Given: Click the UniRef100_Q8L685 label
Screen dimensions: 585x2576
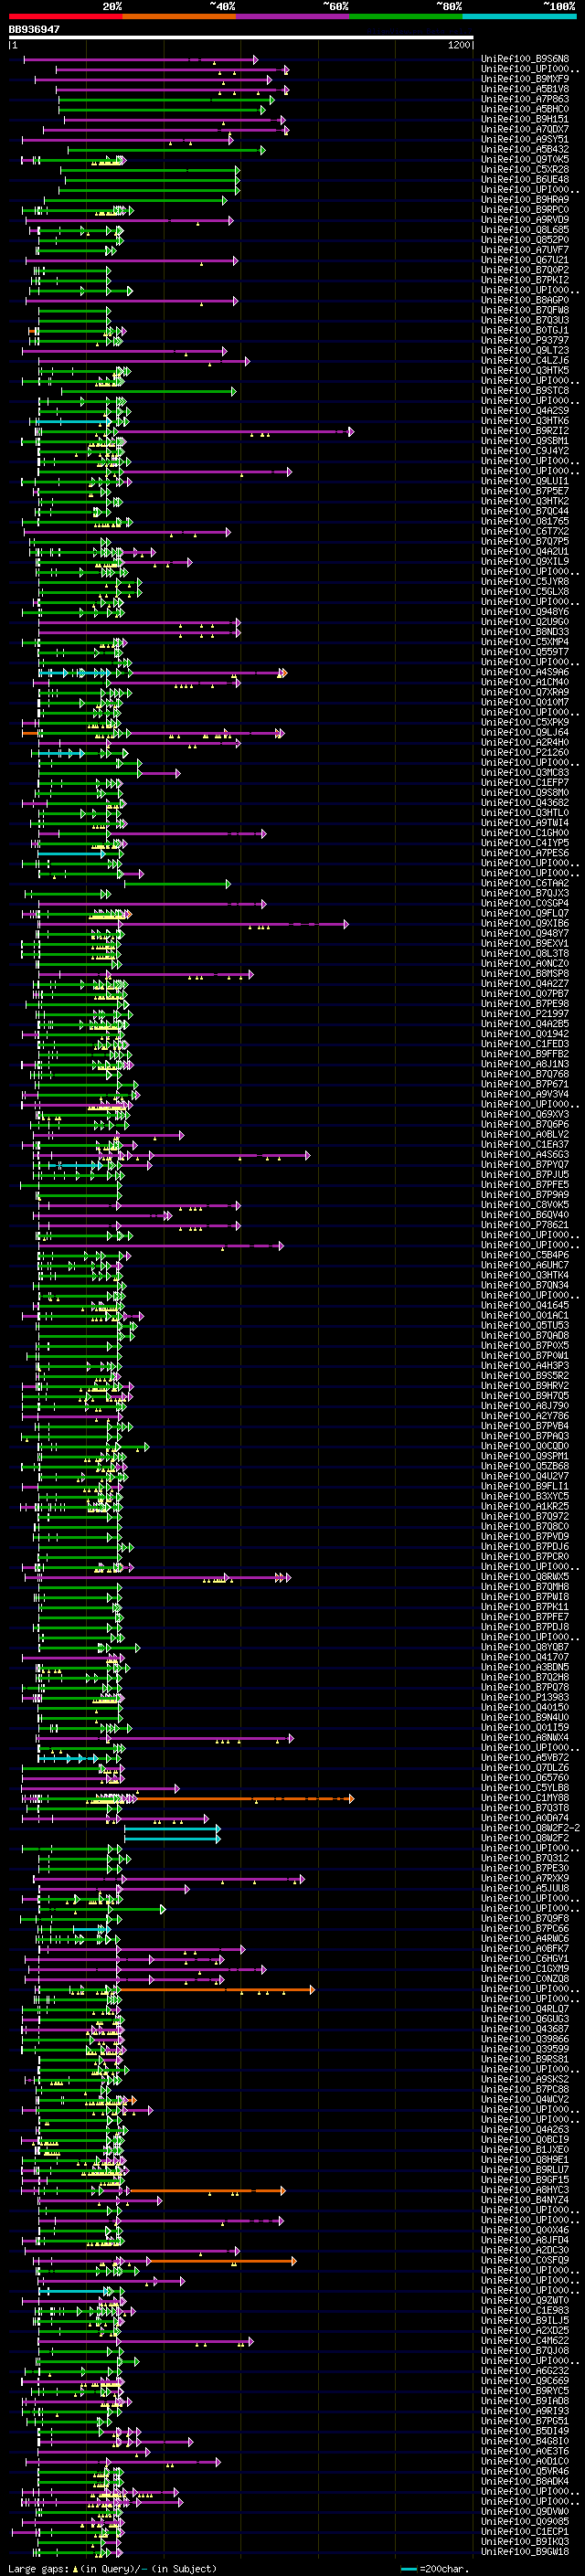Looking at the screenshot, I should point(525,230).
